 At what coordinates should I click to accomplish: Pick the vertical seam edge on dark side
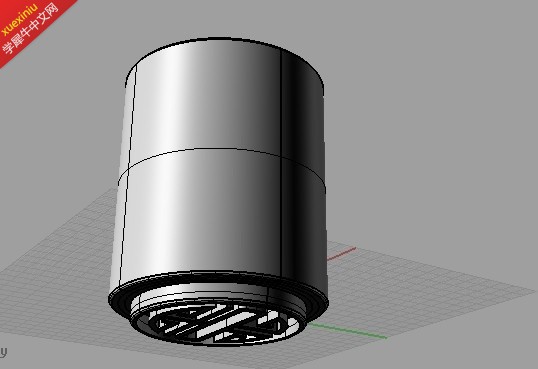click(281, 165)
